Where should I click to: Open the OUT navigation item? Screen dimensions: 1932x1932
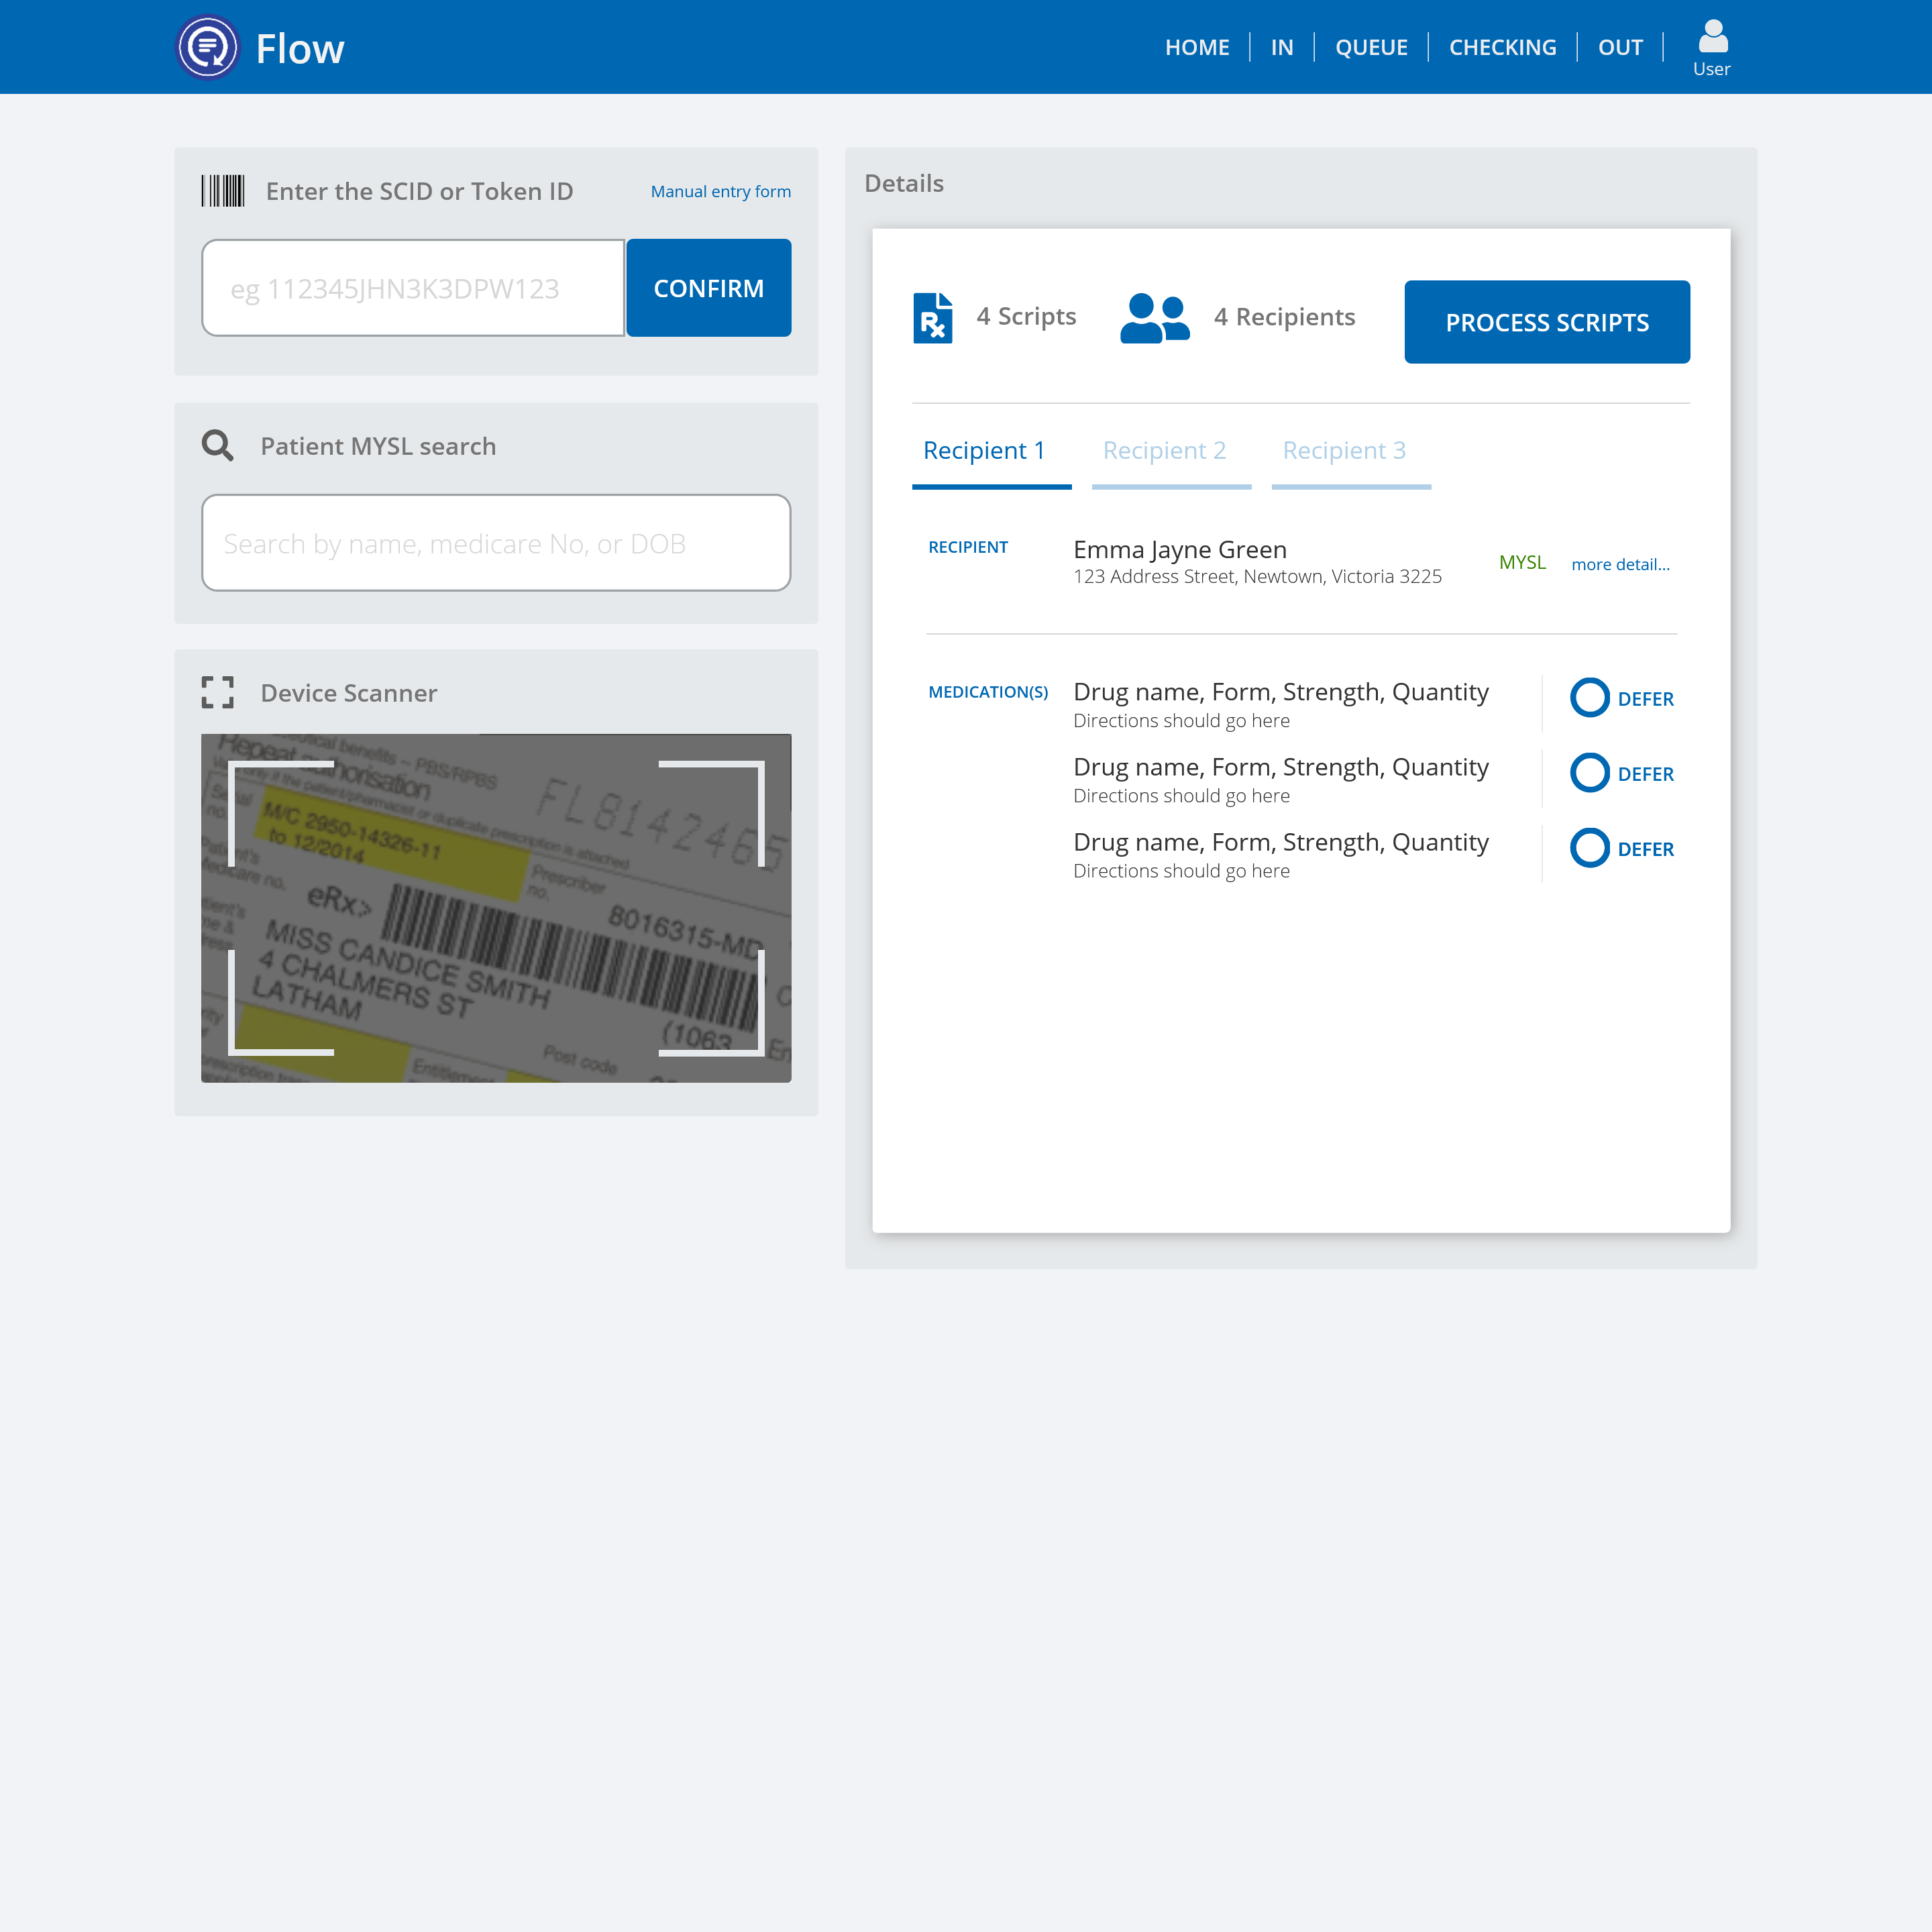click(1620, 47)
